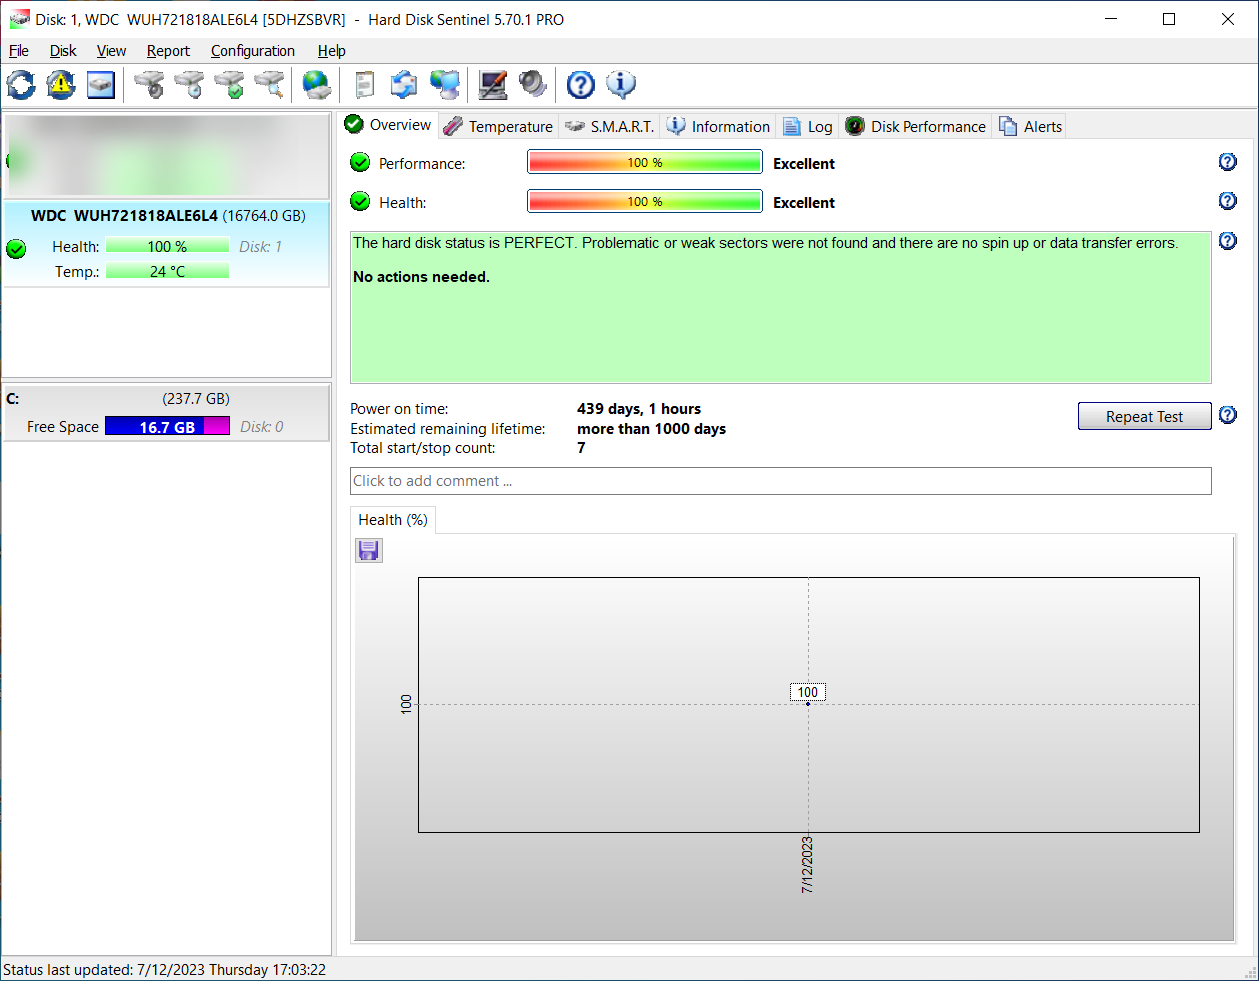This screenshot has width=1259, height=981.
Task: Click the speaker sound toolbar icon
Action: [533, 85]
